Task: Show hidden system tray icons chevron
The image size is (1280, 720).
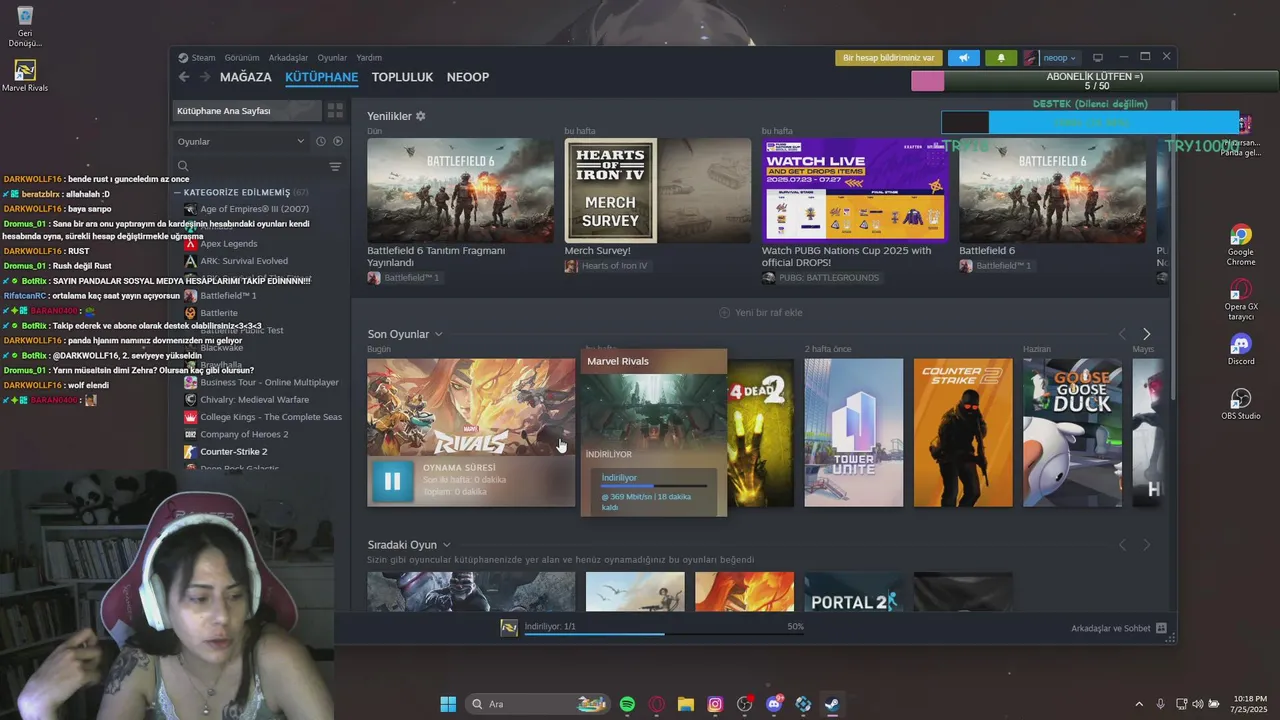Action: tap(1138, 704)
